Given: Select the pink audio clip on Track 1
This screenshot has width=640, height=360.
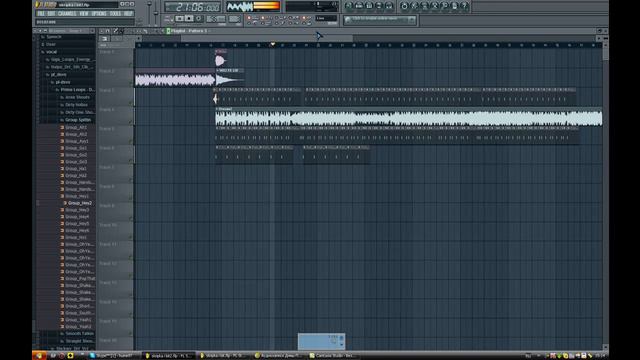Looking at the screenshot, I should point(221,59).
